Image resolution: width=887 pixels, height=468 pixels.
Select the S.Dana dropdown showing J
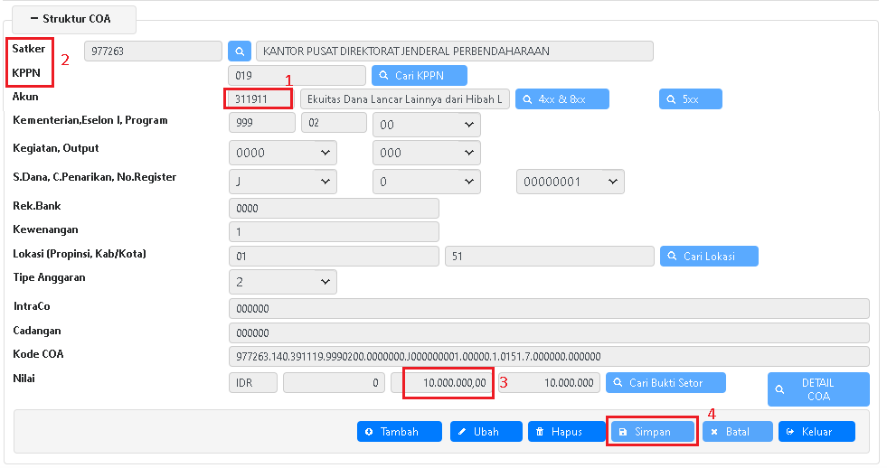[282, 182]
